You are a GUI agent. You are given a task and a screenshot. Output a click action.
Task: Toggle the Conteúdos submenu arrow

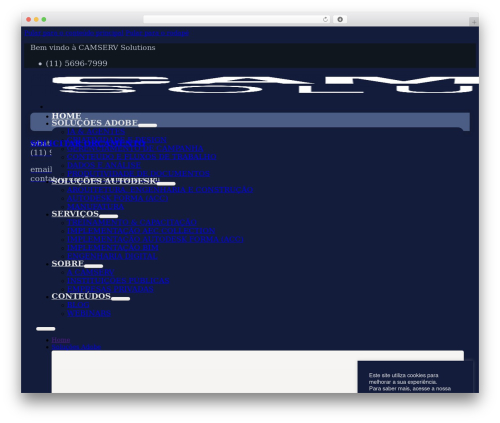coord(120,299)
